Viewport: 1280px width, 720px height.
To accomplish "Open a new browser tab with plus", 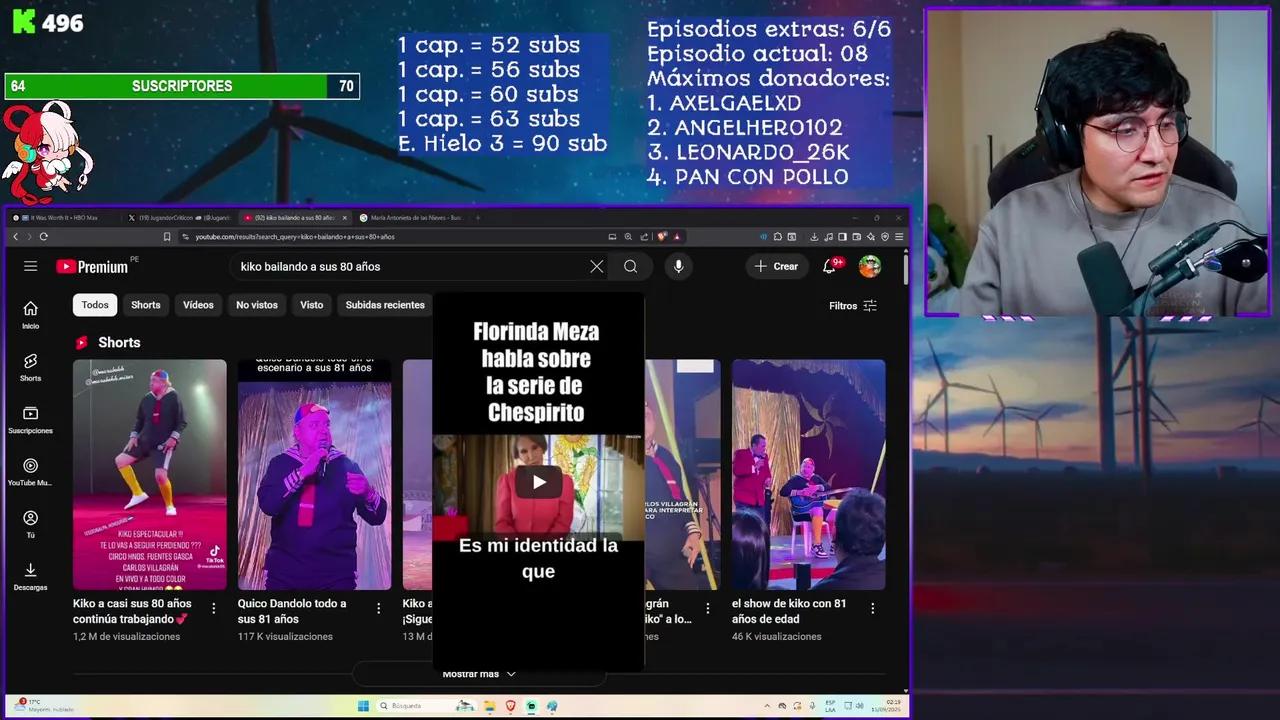I will pos(478,217).
